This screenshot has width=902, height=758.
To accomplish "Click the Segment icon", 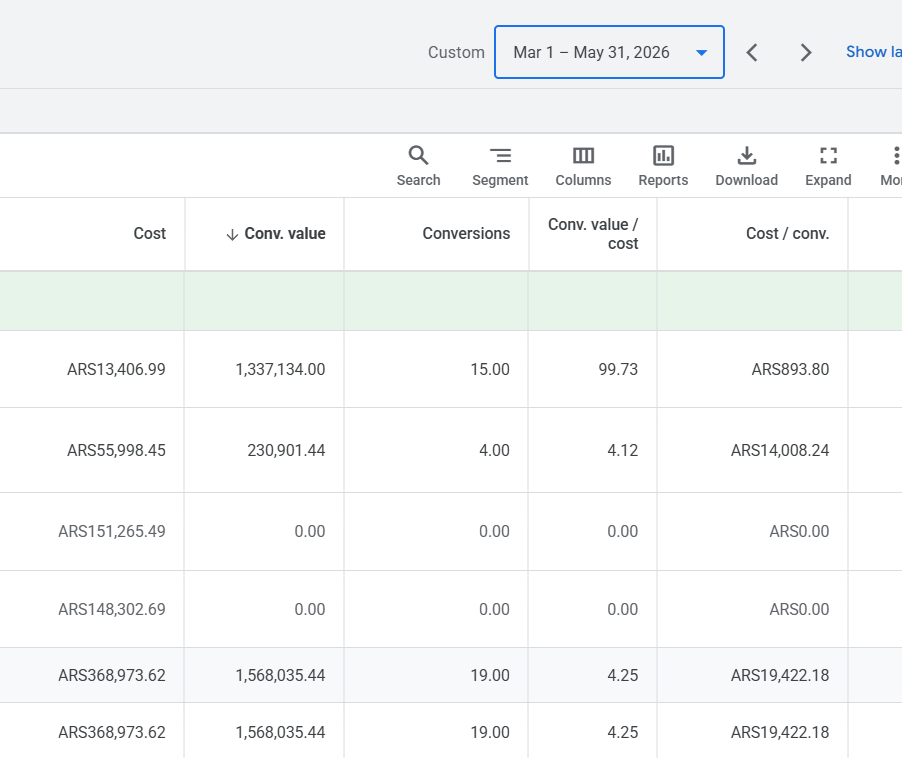I will [x=500, y=166].
